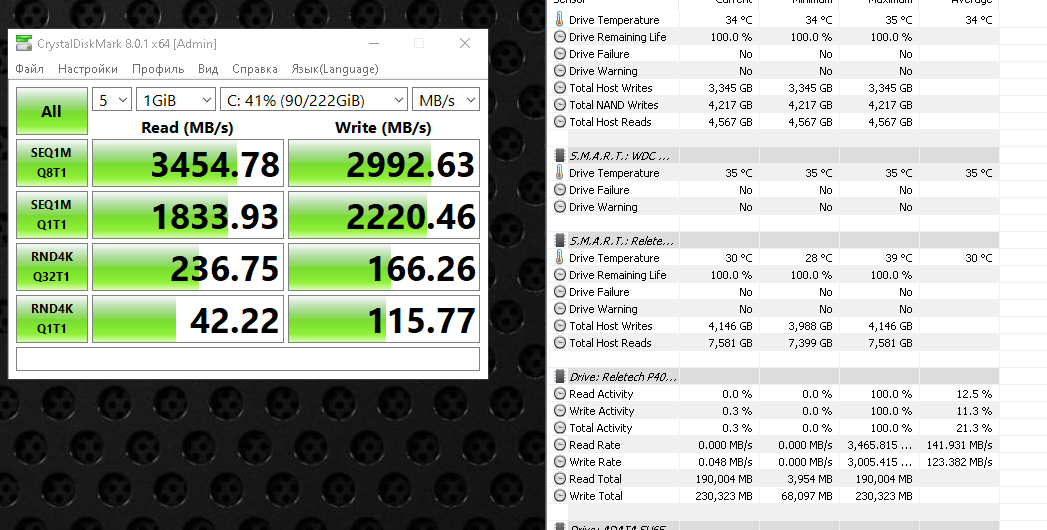The height and width of the screenshot is (530, 1047).
Task: Click the Read Rate average 141.931 MB/s
Action: pyautogui.click(x=960, y=445)
